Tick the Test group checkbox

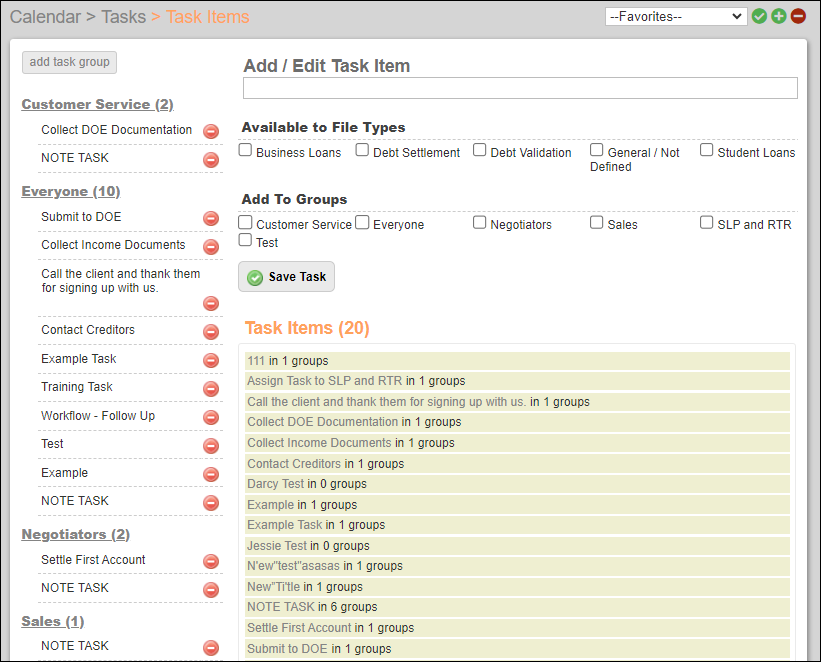pos(245,240)
